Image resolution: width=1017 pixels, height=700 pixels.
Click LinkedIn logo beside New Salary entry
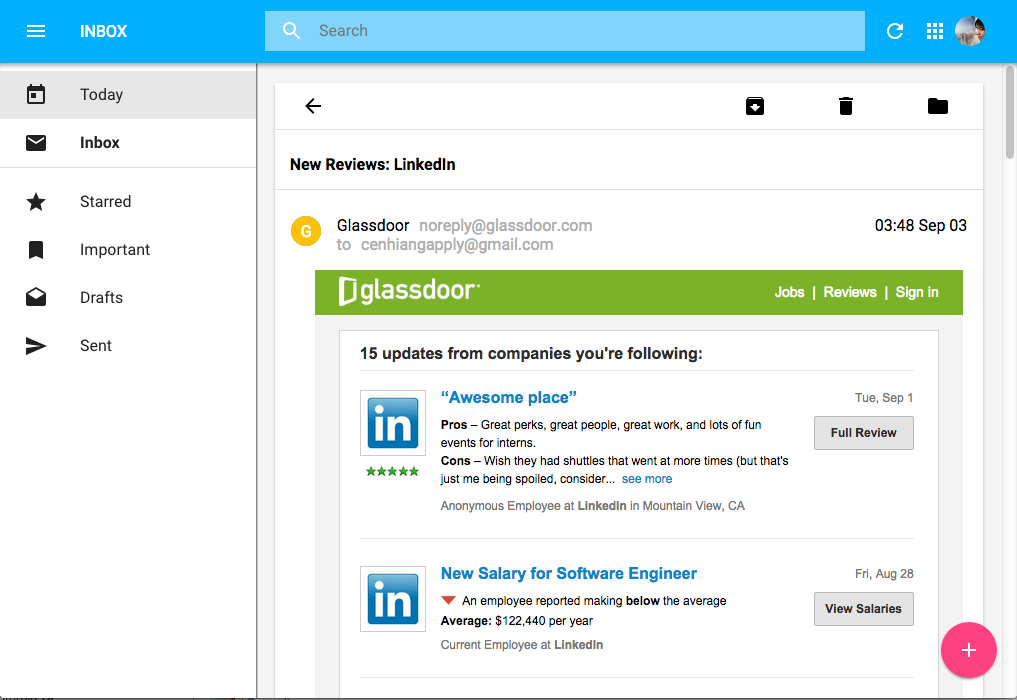(392, 599)
